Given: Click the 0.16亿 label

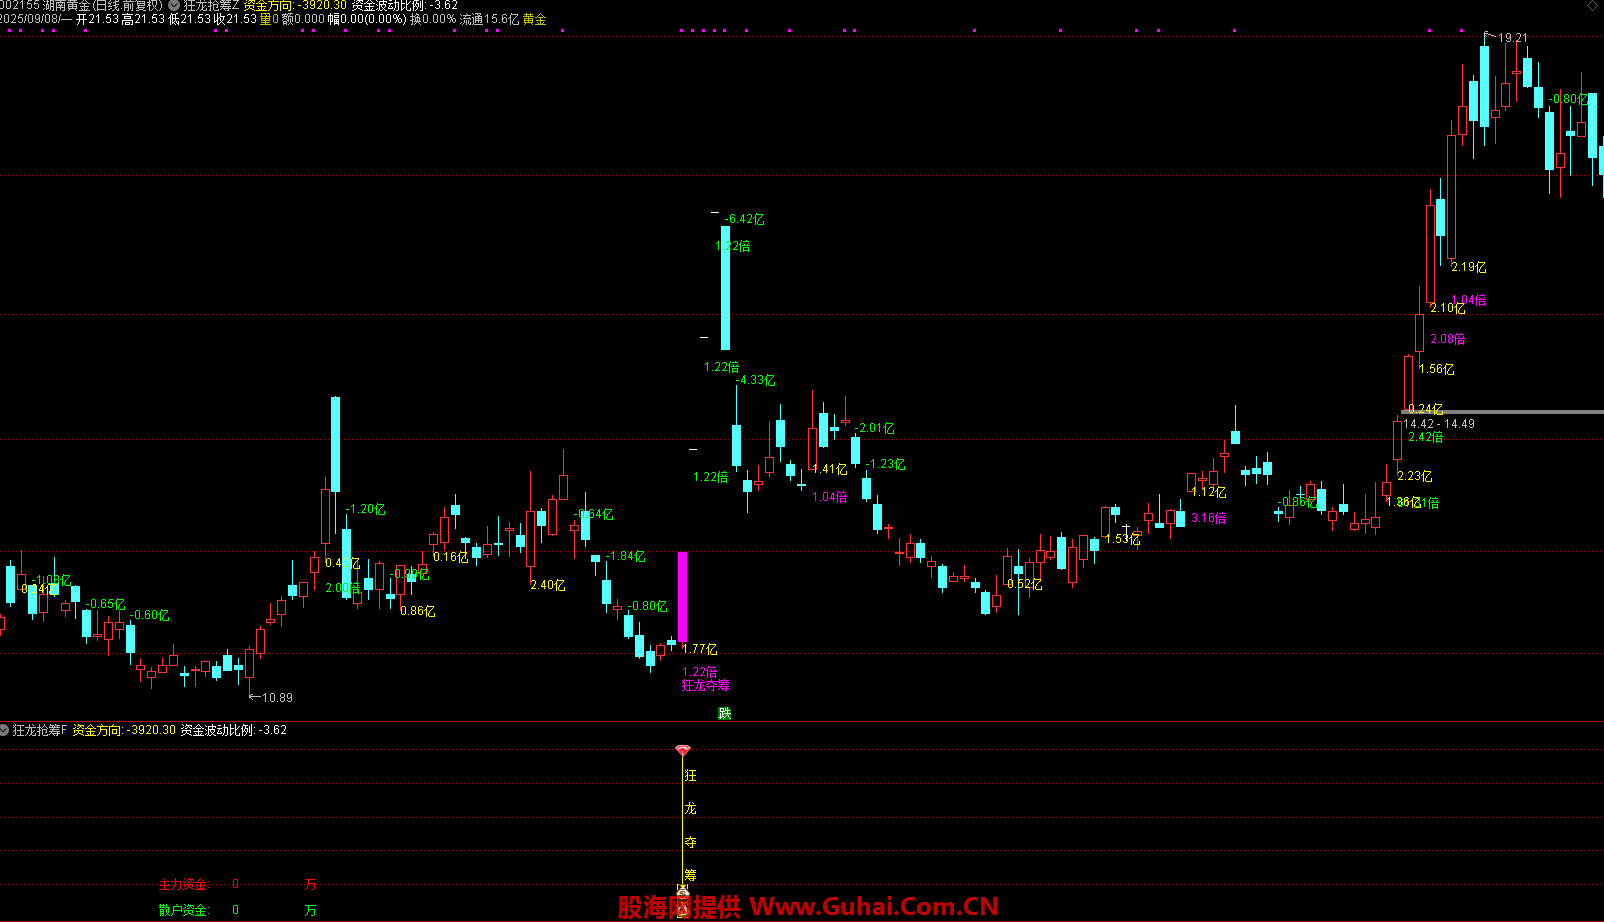Looking at the screenshot, I should (451, 557).
